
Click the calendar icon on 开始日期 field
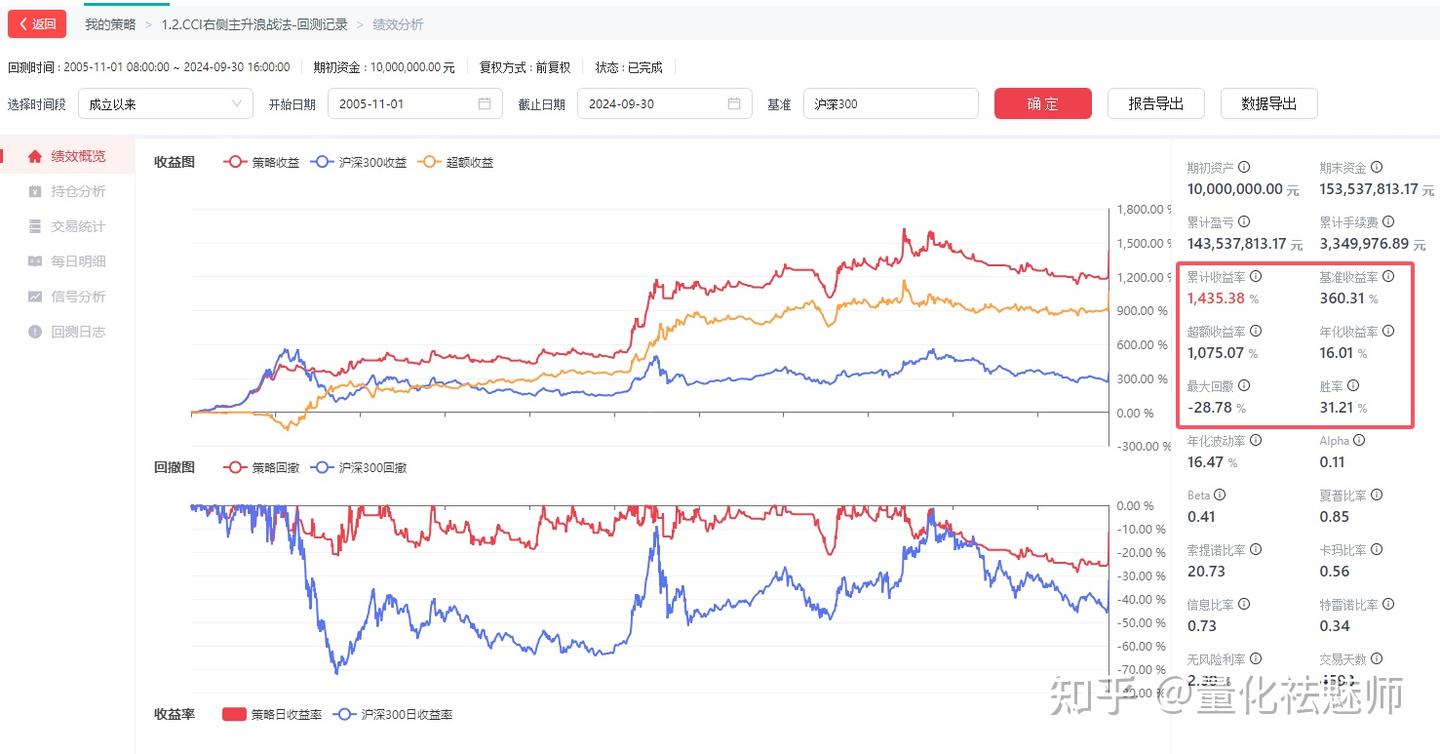pos(484,103)
